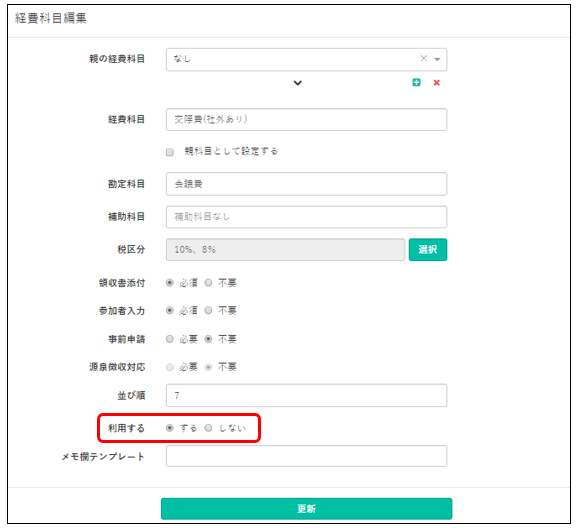Select 不要 for 参加者入力
The height and width of the screenshot is (531, 578).
click(x=208, y=310)
